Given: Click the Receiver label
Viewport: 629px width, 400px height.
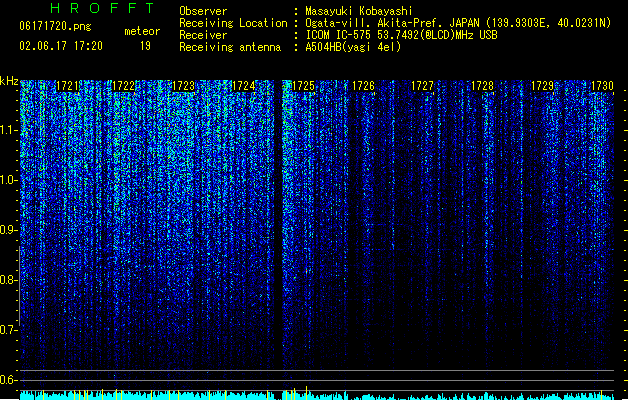Looking at the screenshot, I should pos(203,35).
